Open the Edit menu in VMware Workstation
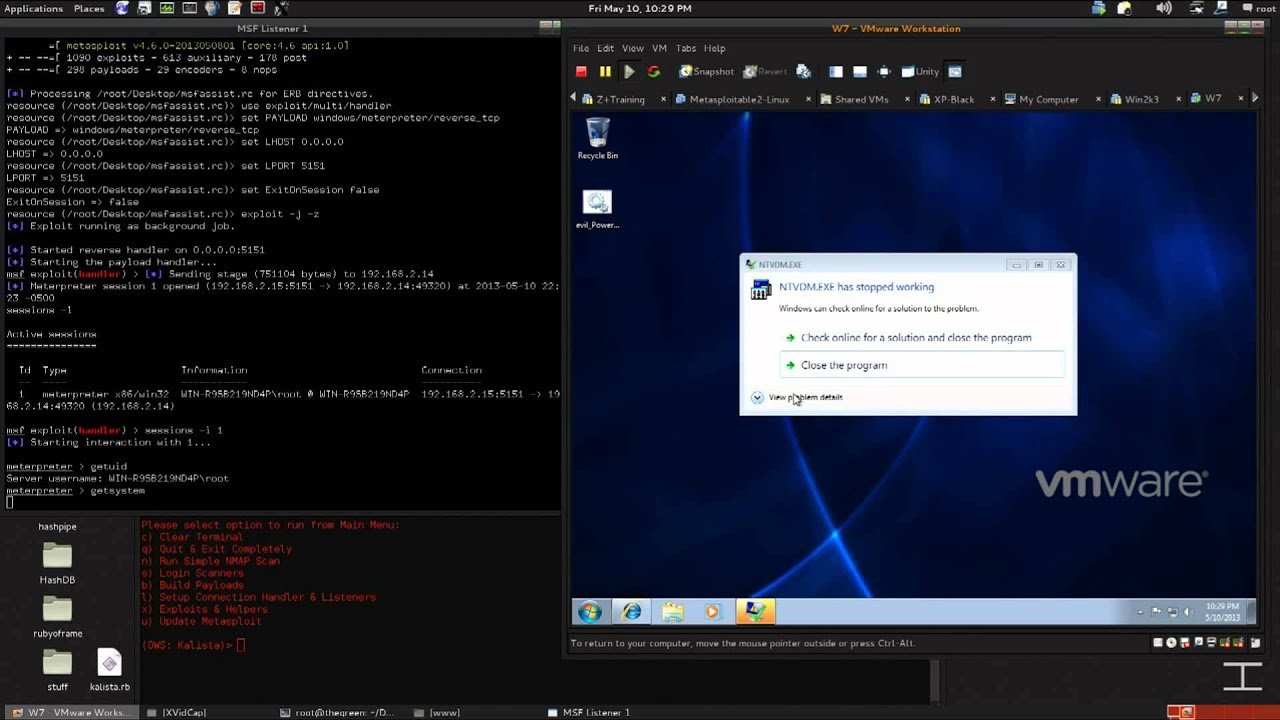1280x720 pixels. [x=605, y=48]
